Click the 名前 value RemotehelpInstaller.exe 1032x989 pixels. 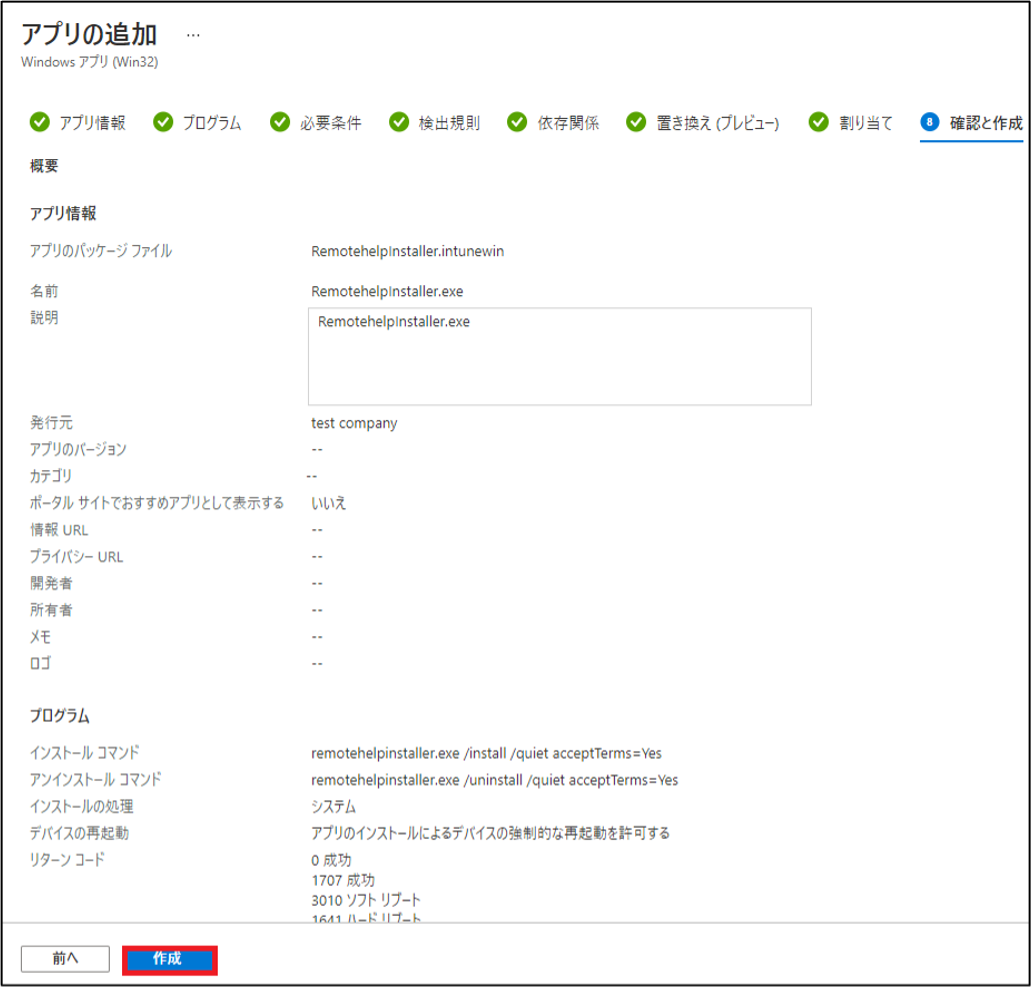coord(387,292)
